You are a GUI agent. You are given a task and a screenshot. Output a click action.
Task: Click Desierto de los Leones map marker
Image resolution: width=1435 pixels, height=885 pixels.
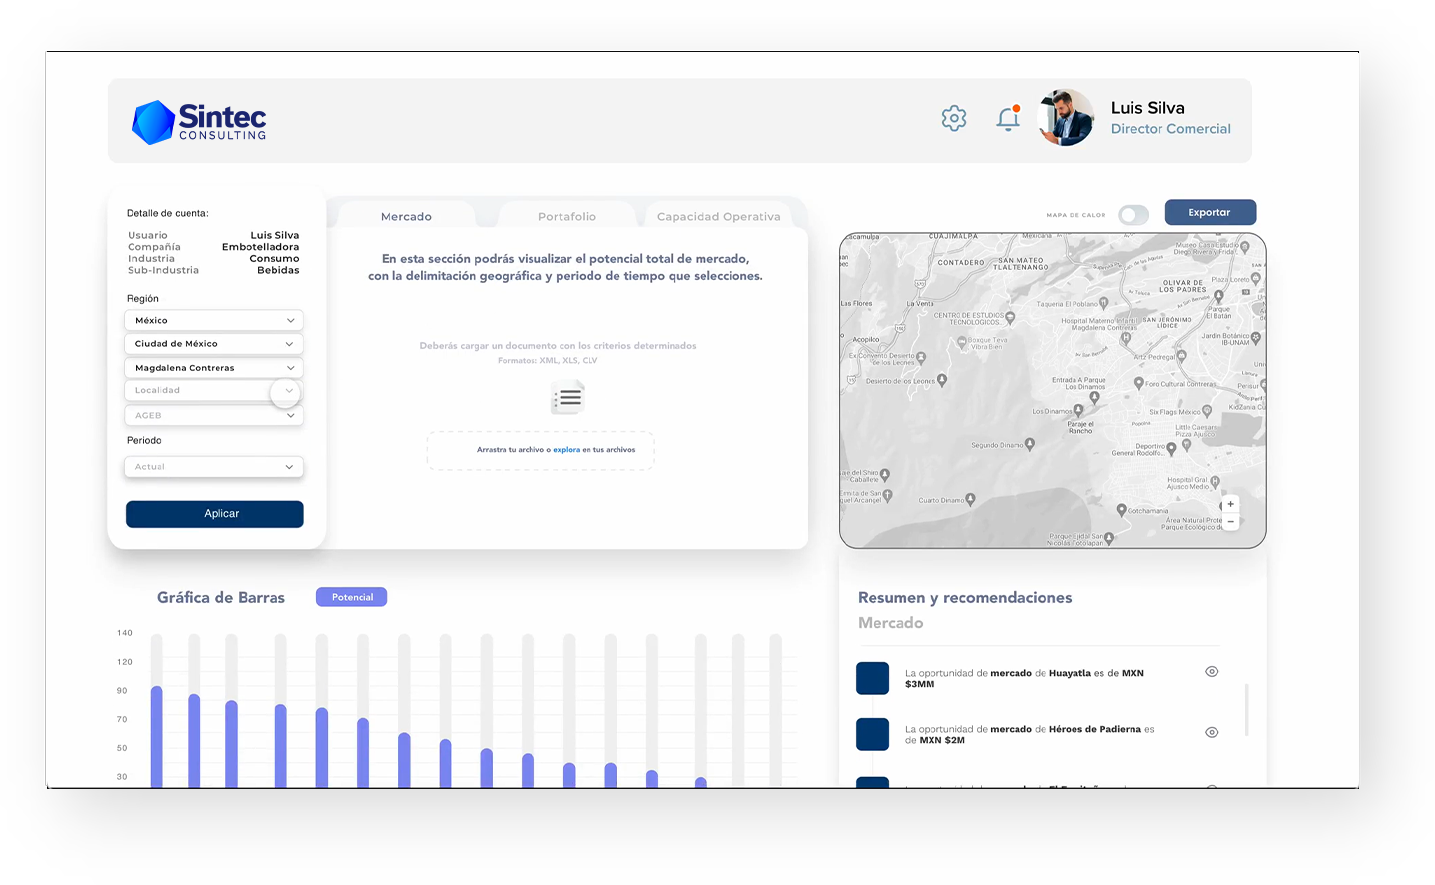point(942,380)
